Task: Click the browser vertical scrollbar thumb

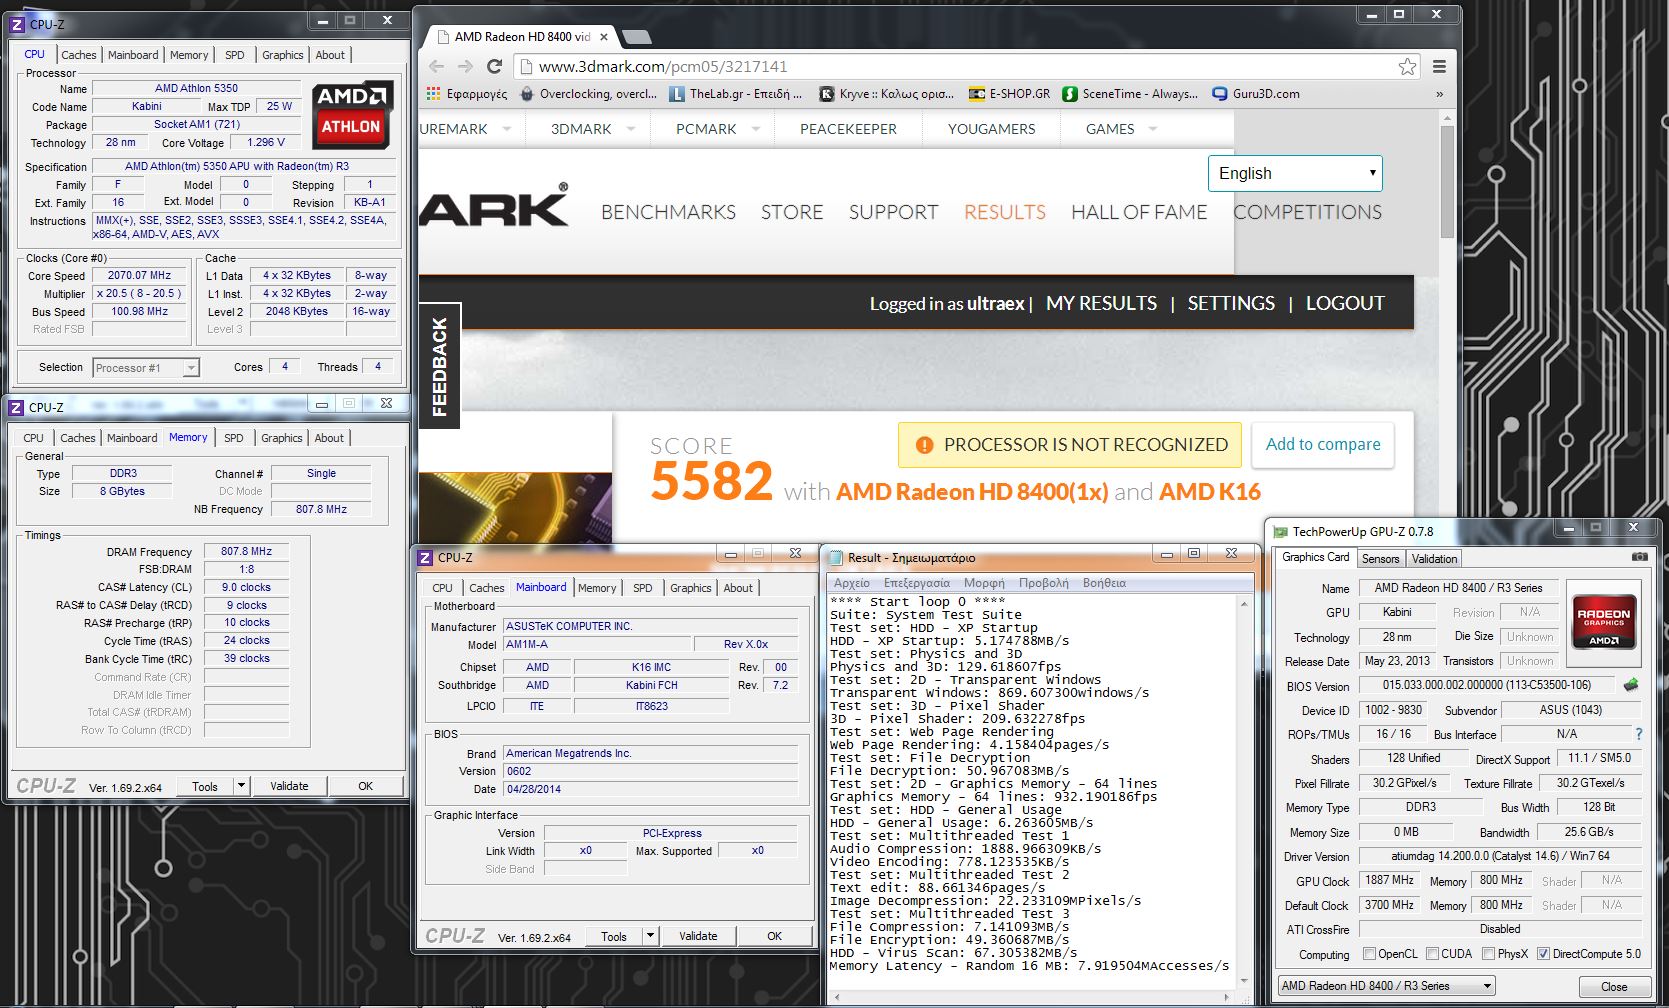Action: click(x=1446, y=182)
